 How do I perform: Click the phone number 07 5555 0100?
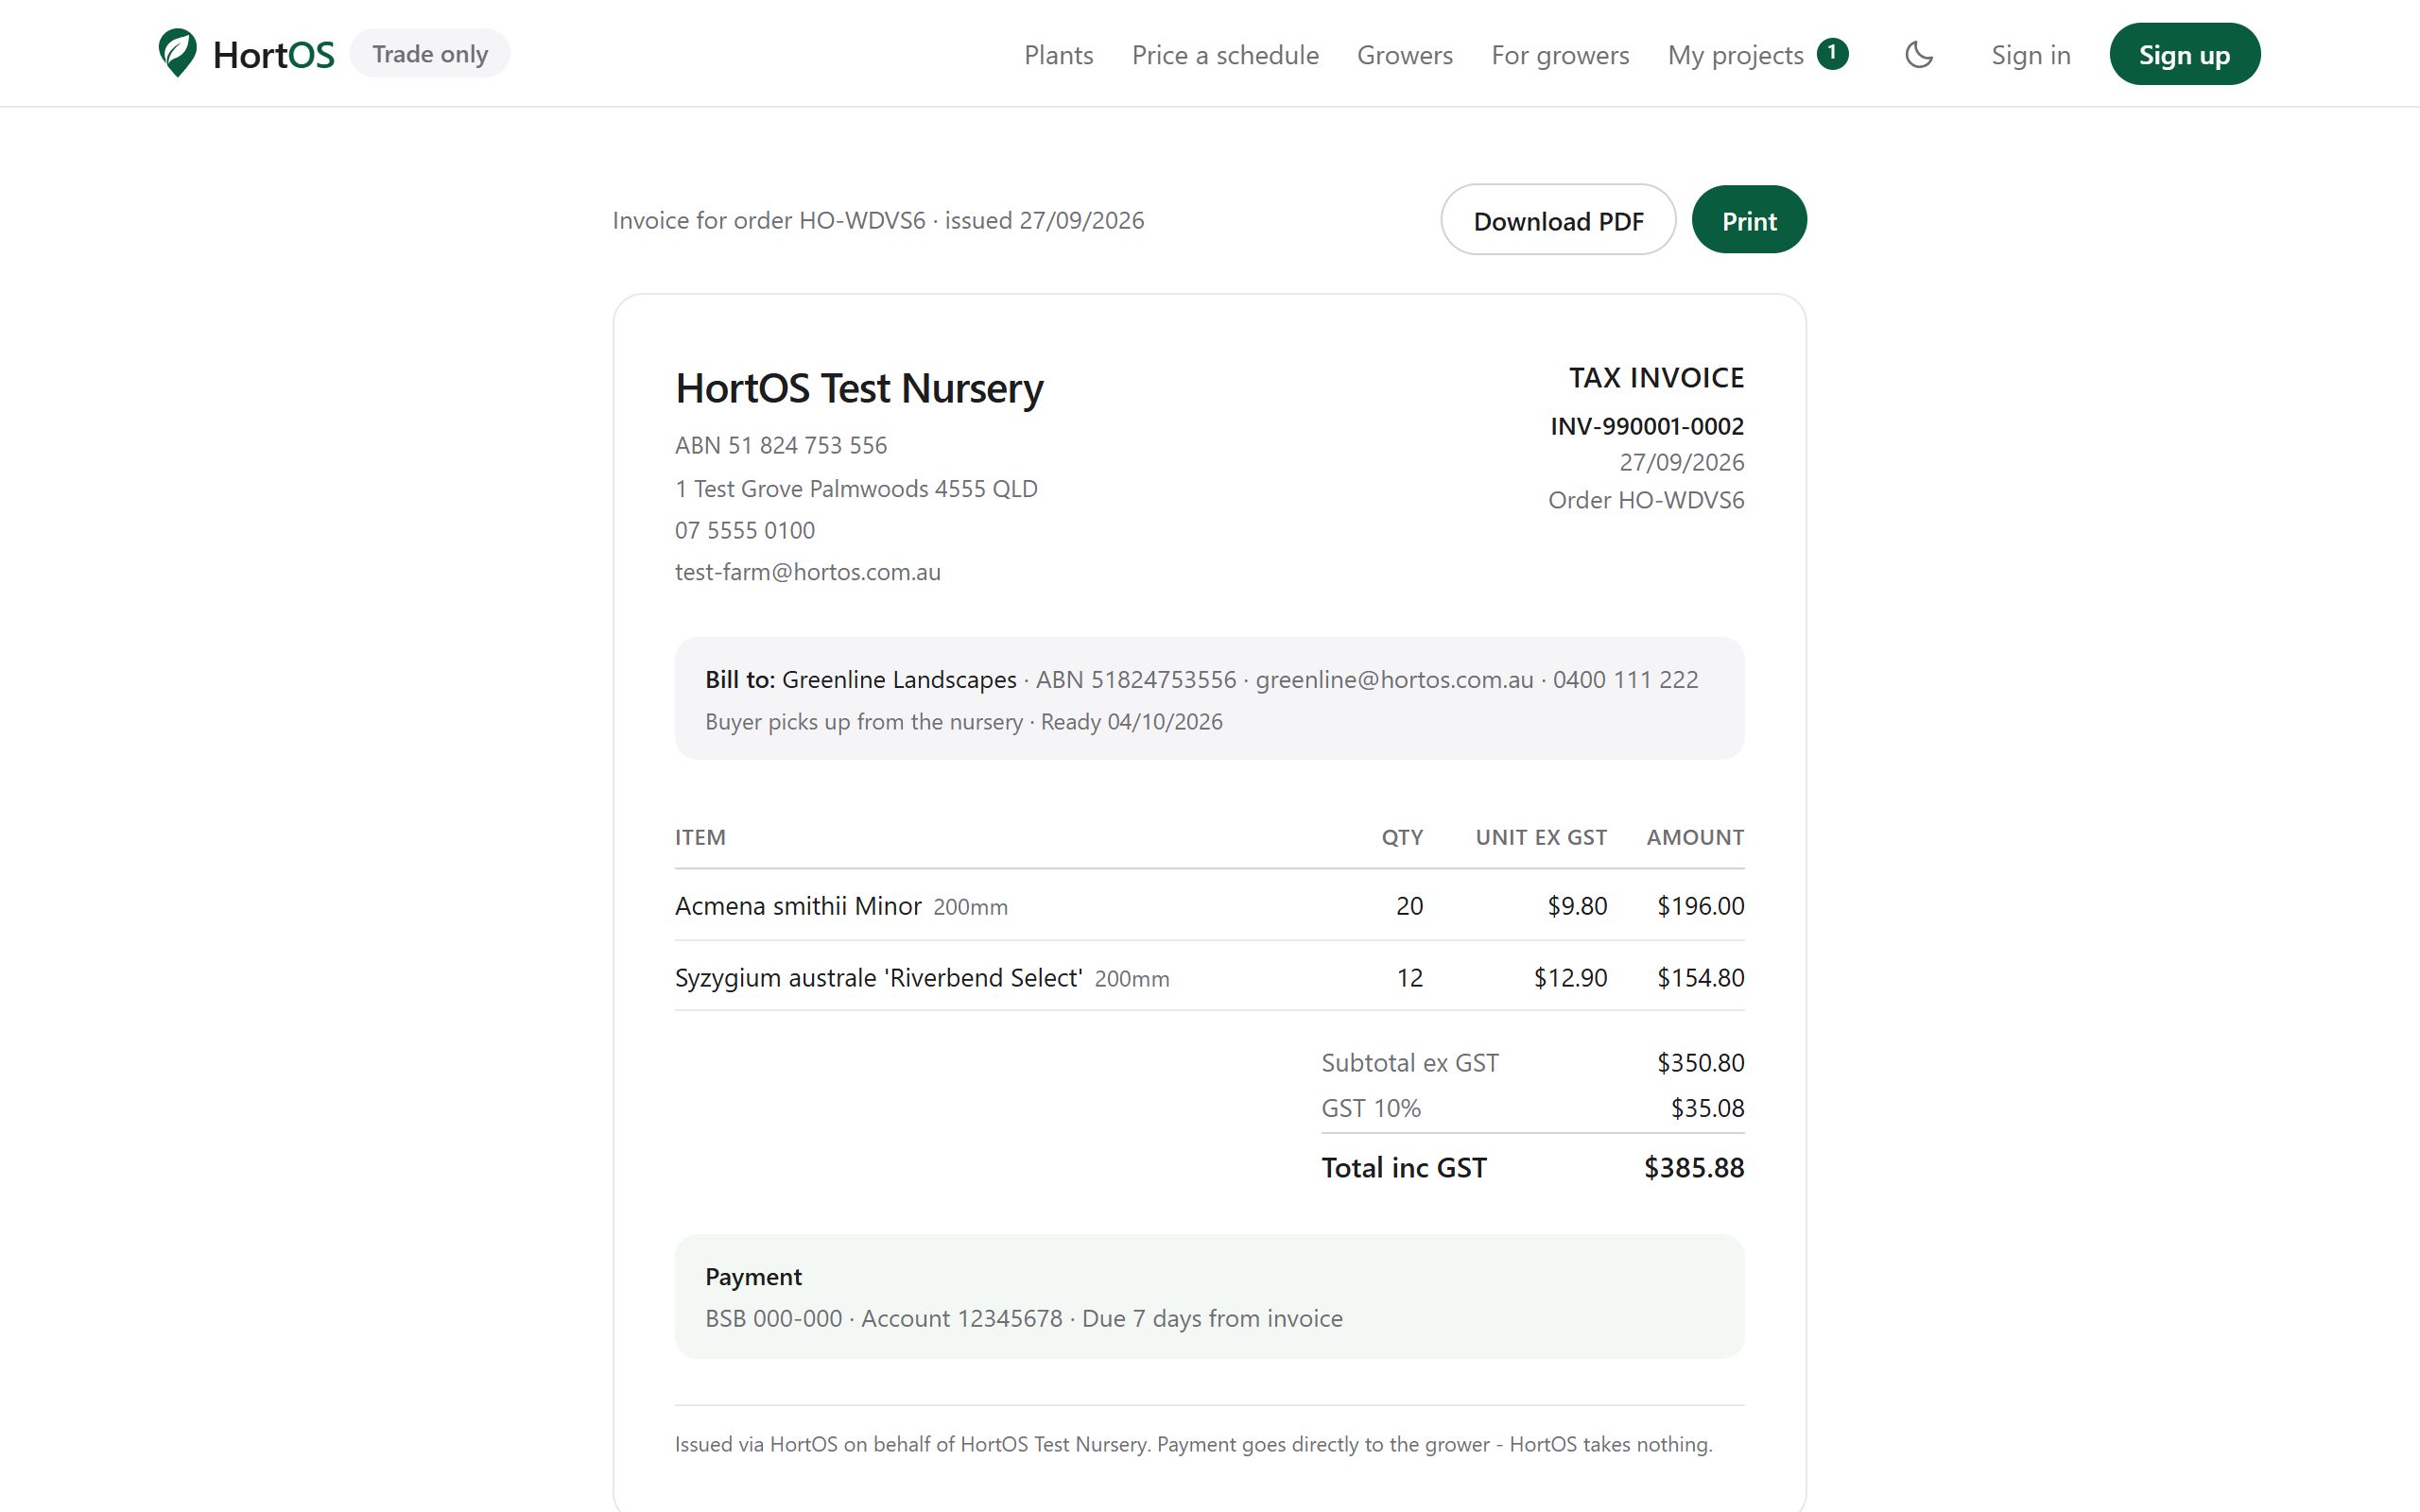point(745,530)
